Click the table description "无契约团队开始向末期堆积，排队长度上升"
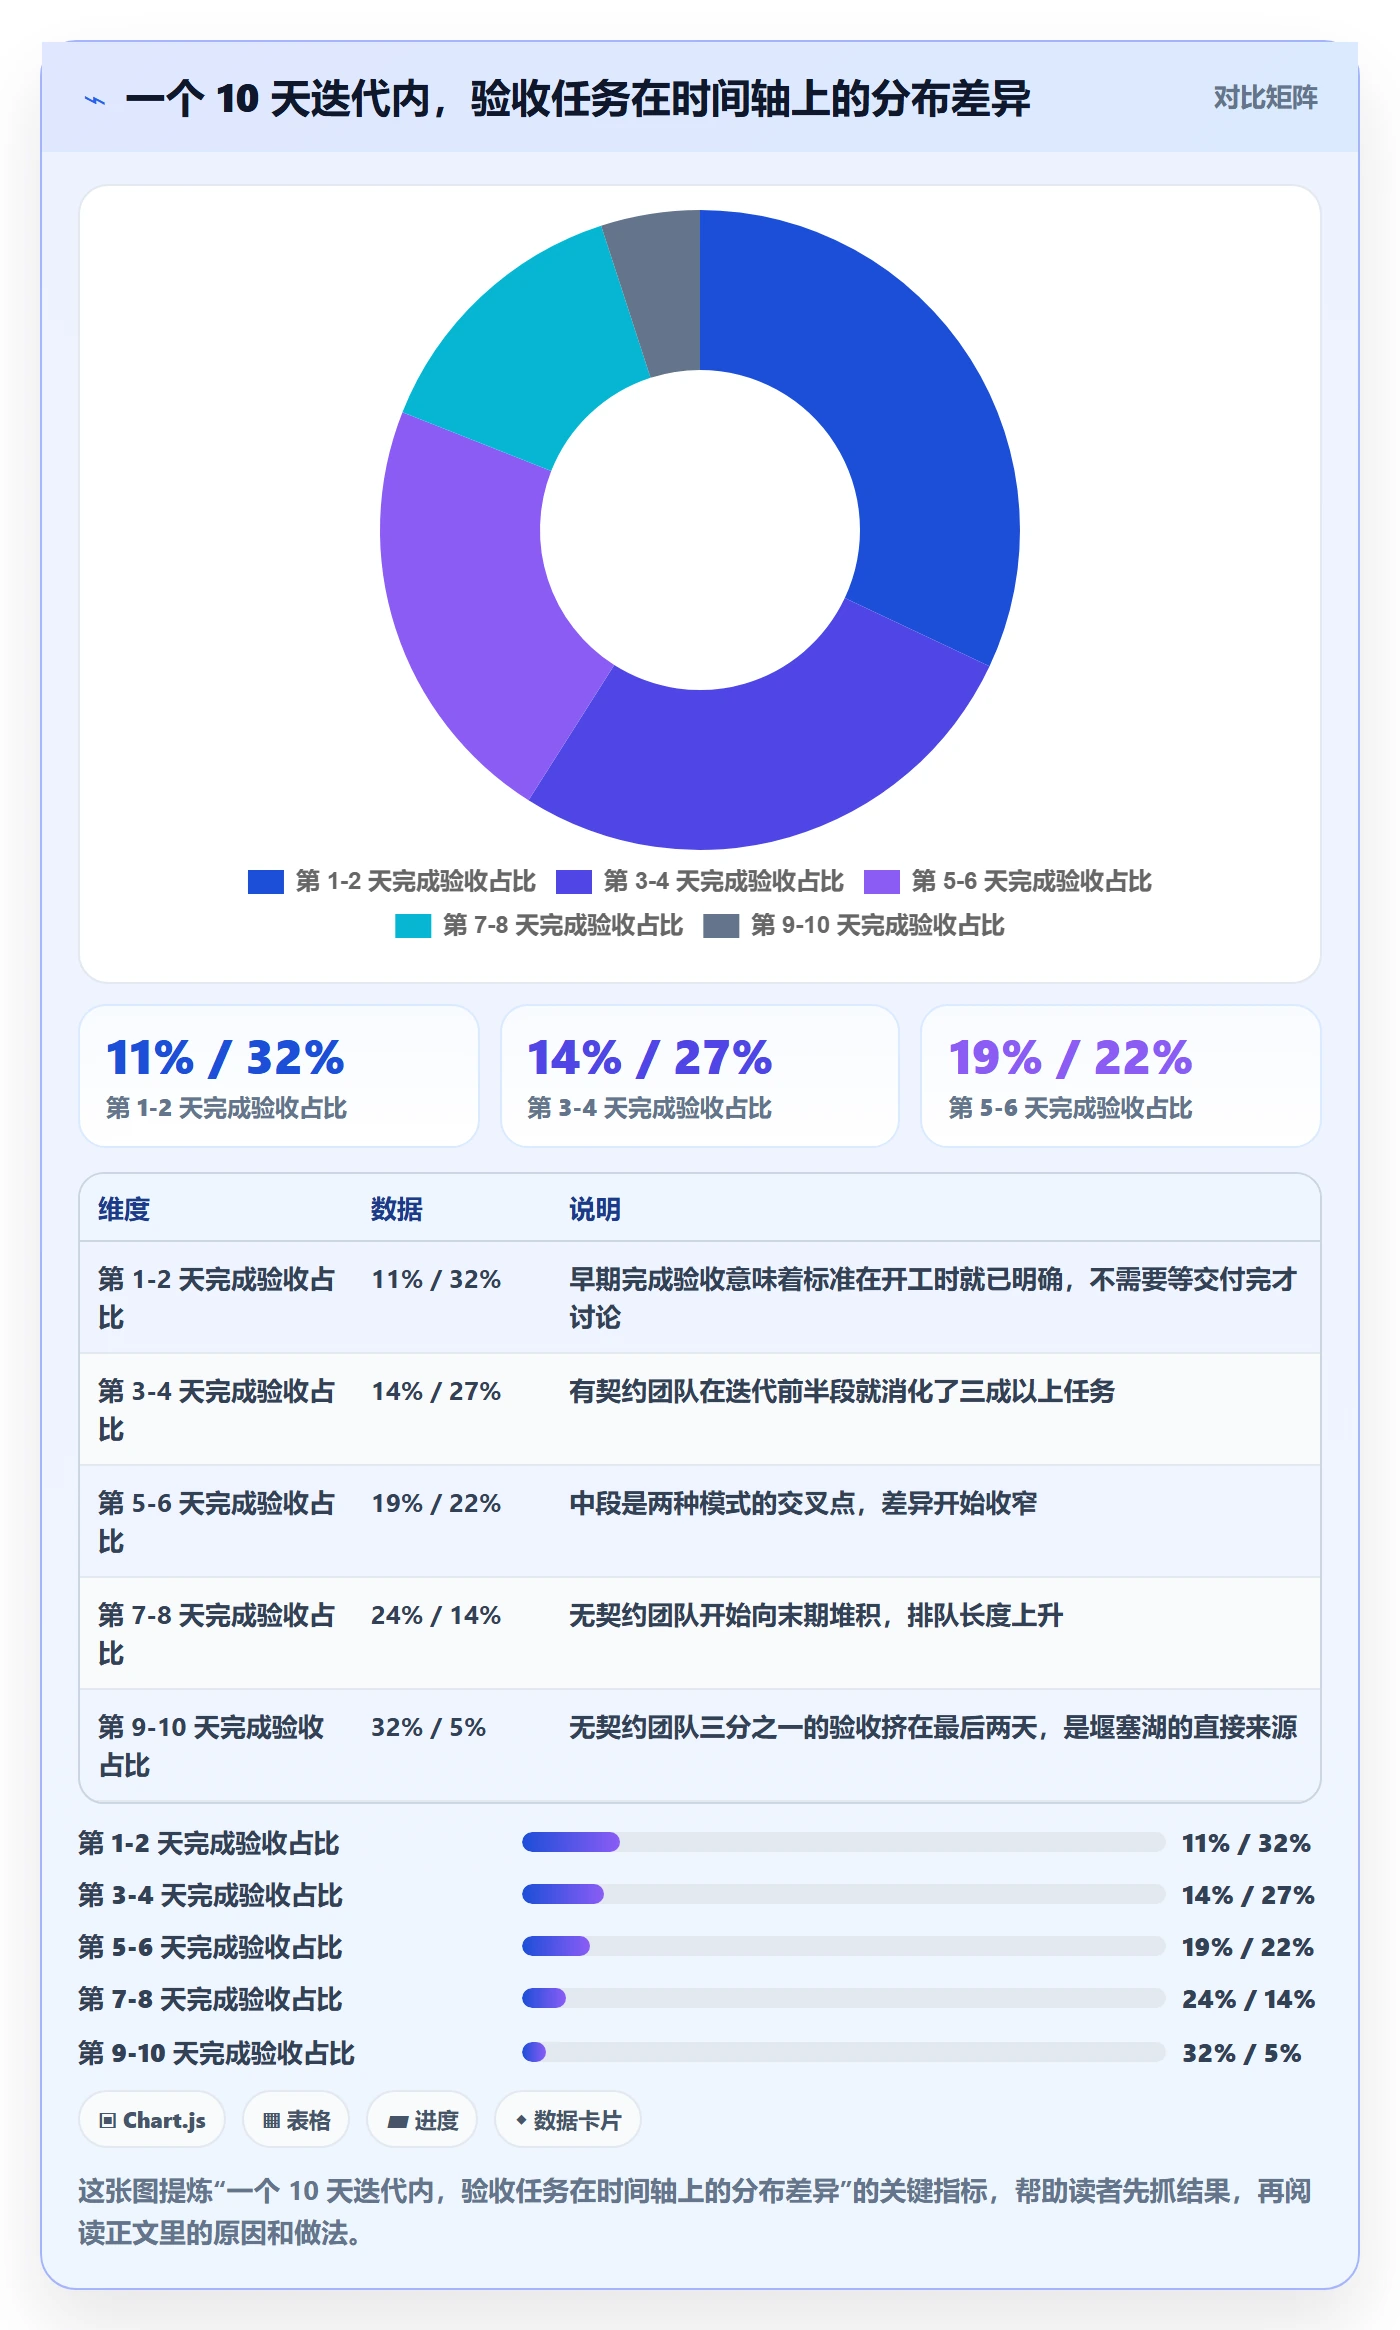1400x2330 pixels. 816,1615
